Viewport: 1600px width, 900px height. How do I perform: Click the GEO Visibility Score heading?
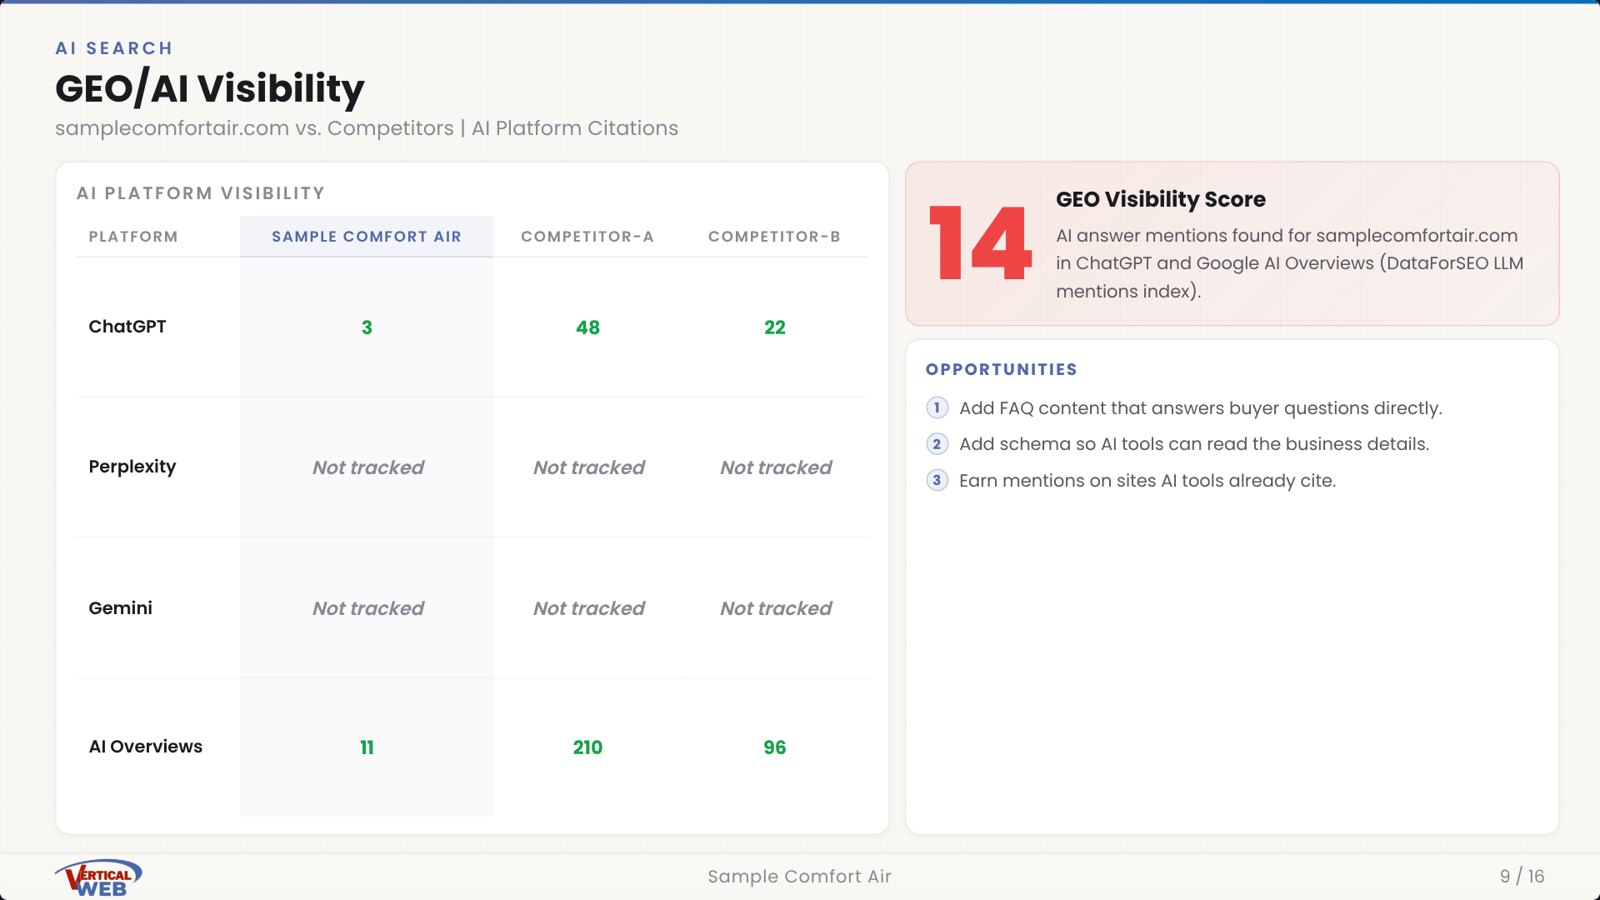coord(1161,199)
